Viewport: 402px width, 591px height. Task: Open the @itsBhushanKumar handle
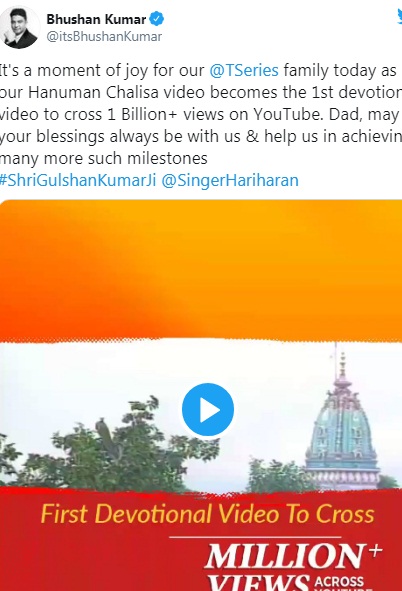point(104,37)
